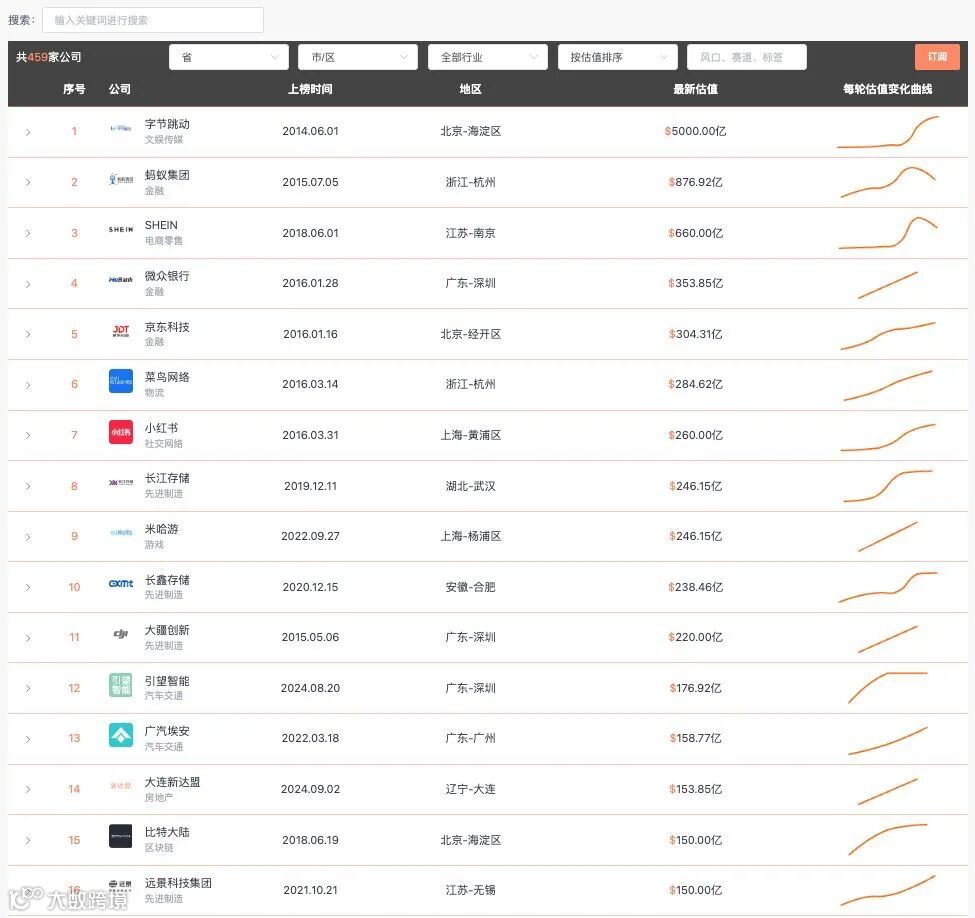Click the 小红书 red logo
This screenshot has width=975, height=918.
click(x=121, y=432)
